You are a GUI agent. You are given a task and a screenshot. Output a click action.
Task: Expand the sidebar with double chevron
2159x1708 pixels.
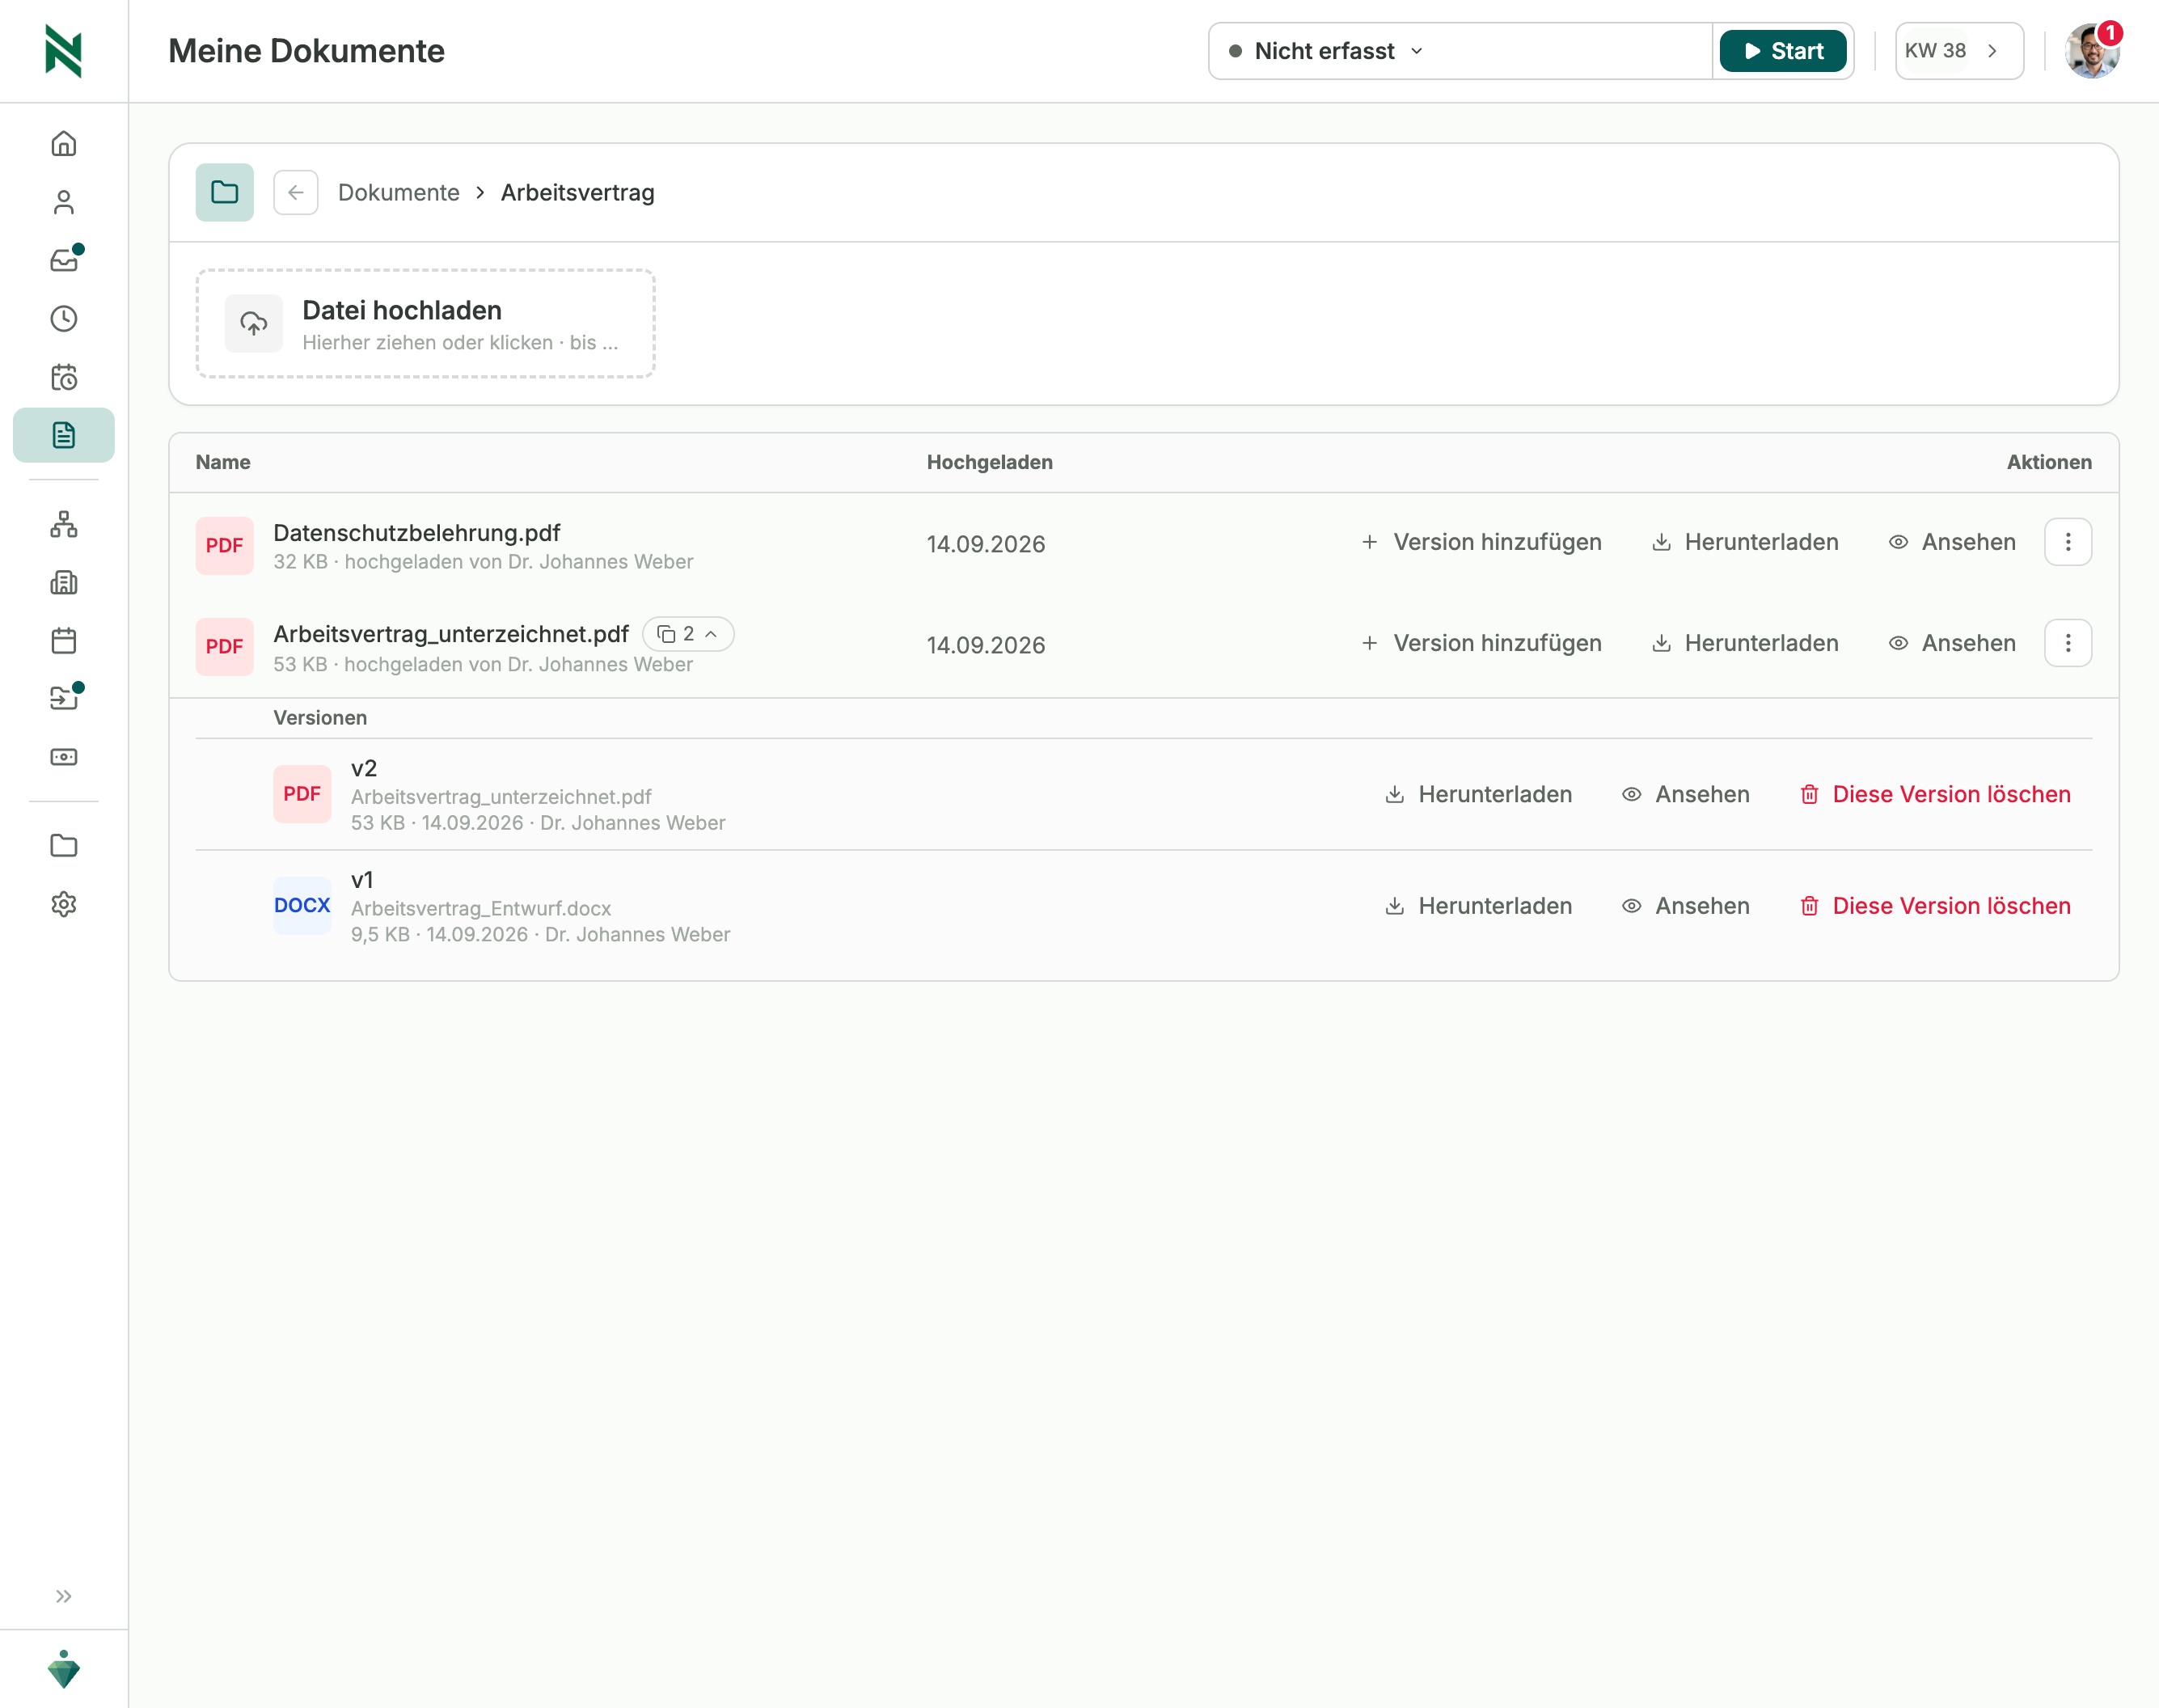pyautogui.click(x=64, y=1596)
